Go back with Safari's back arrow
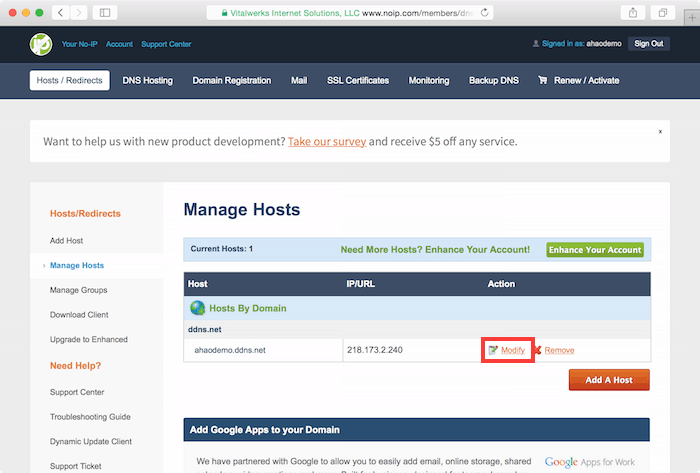 (60, 12)
